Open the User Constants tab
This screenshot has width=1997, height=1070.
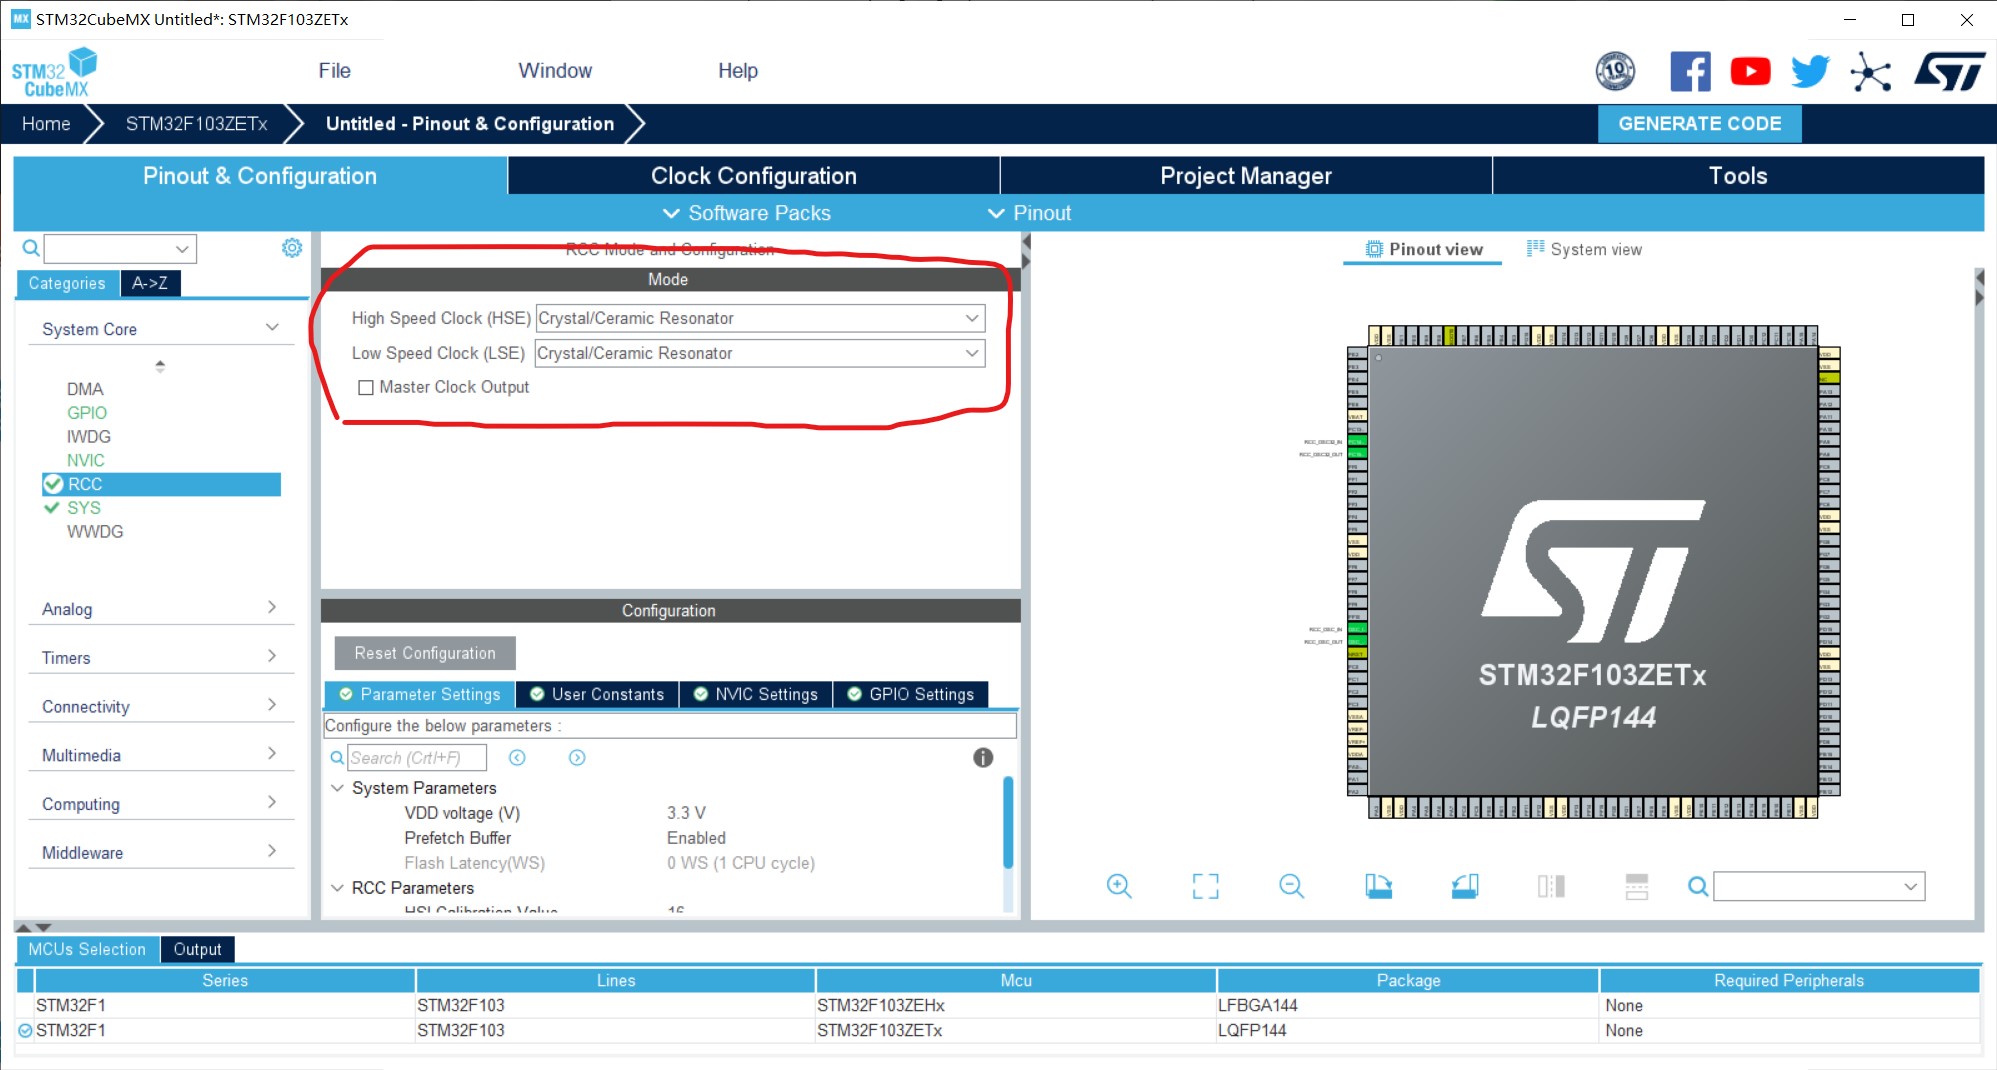(x=597, y=694)
